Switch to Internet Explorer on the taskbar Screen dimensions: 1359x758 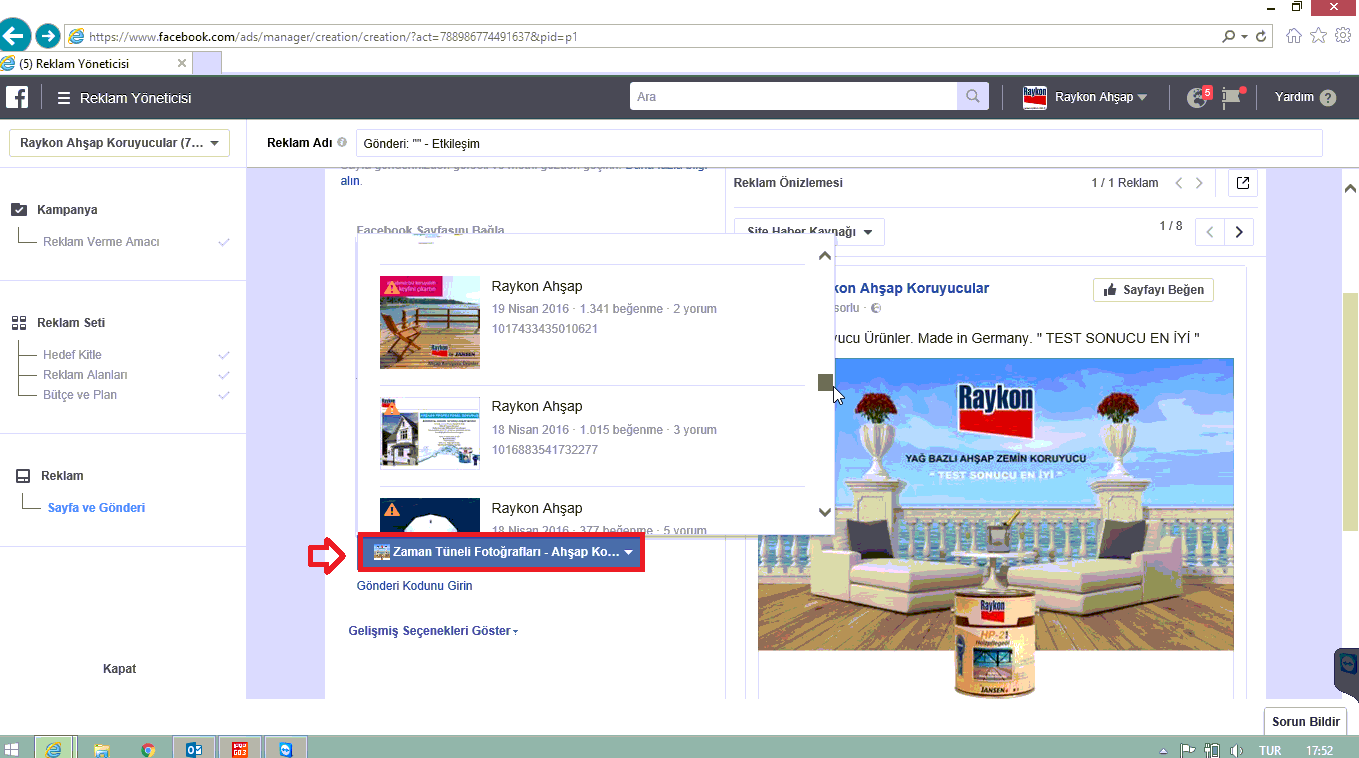pos(54,748)
